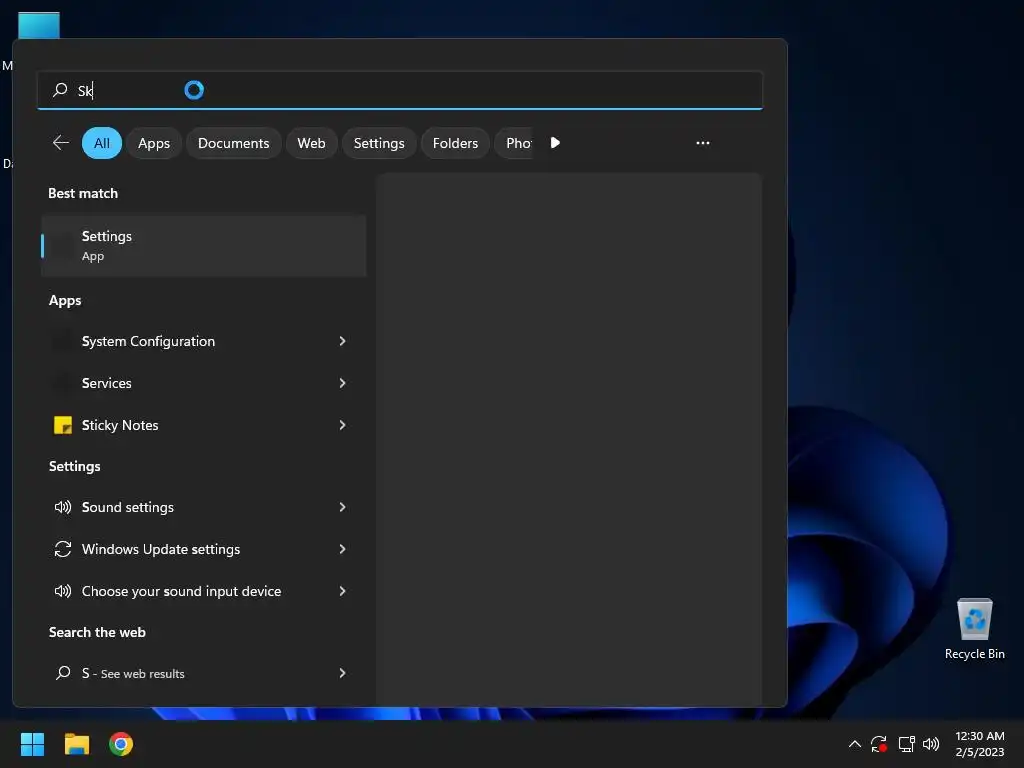Expand Sound settings details chevron
Screen dimensions: 1024x768
tap(342, 507)
